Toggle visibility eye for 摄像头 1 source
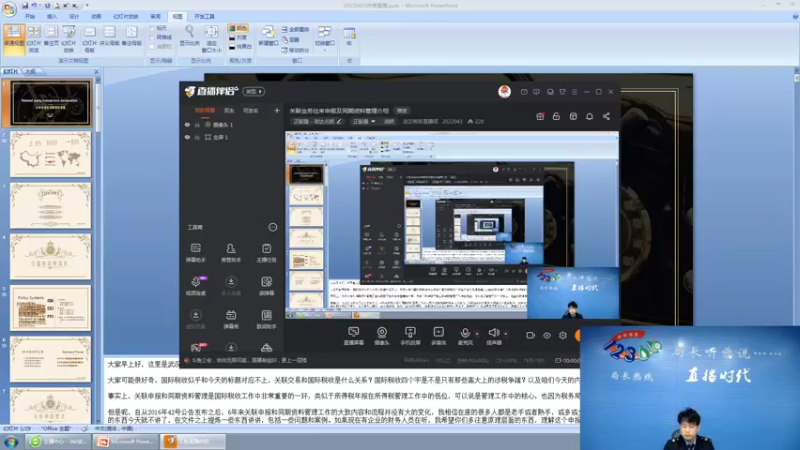The height and width of the screenshot is (450, 800). pyautogui.click(x=187, y=124)
